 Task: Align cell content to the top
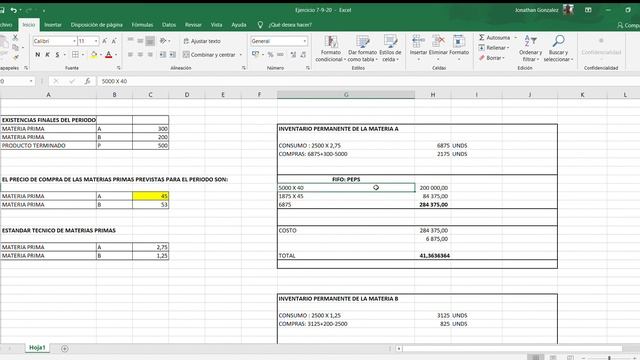click(131, 41)
